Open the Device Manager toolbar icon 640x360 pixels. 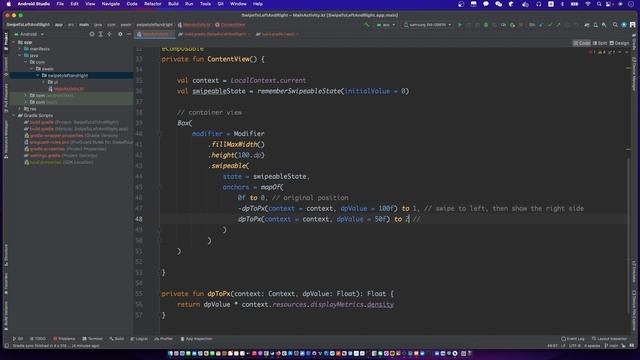596,25
